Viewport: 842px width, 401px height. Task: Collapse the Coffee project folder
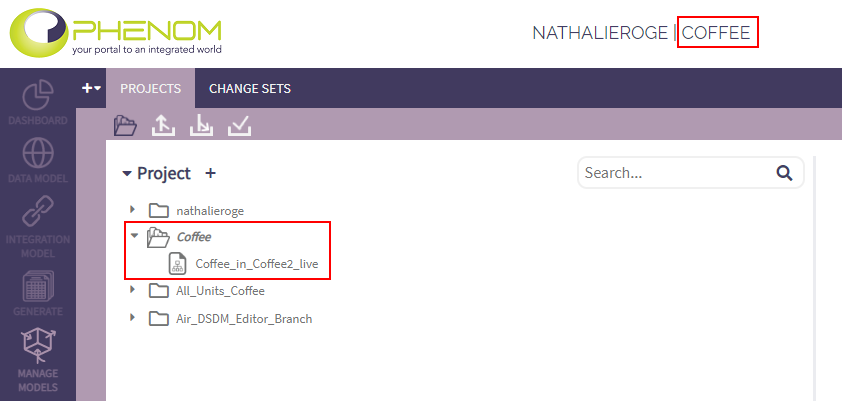[x=132, y=237]
